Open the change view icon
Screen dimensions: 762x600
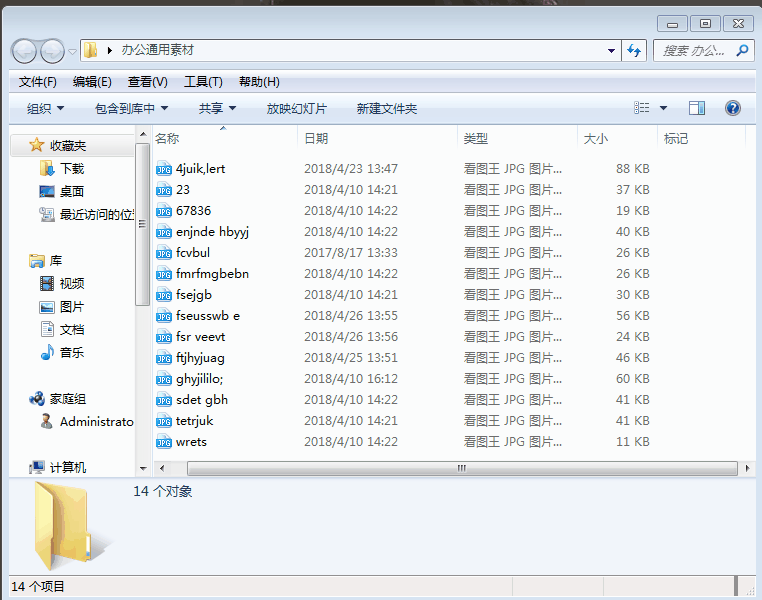point(642,108)
